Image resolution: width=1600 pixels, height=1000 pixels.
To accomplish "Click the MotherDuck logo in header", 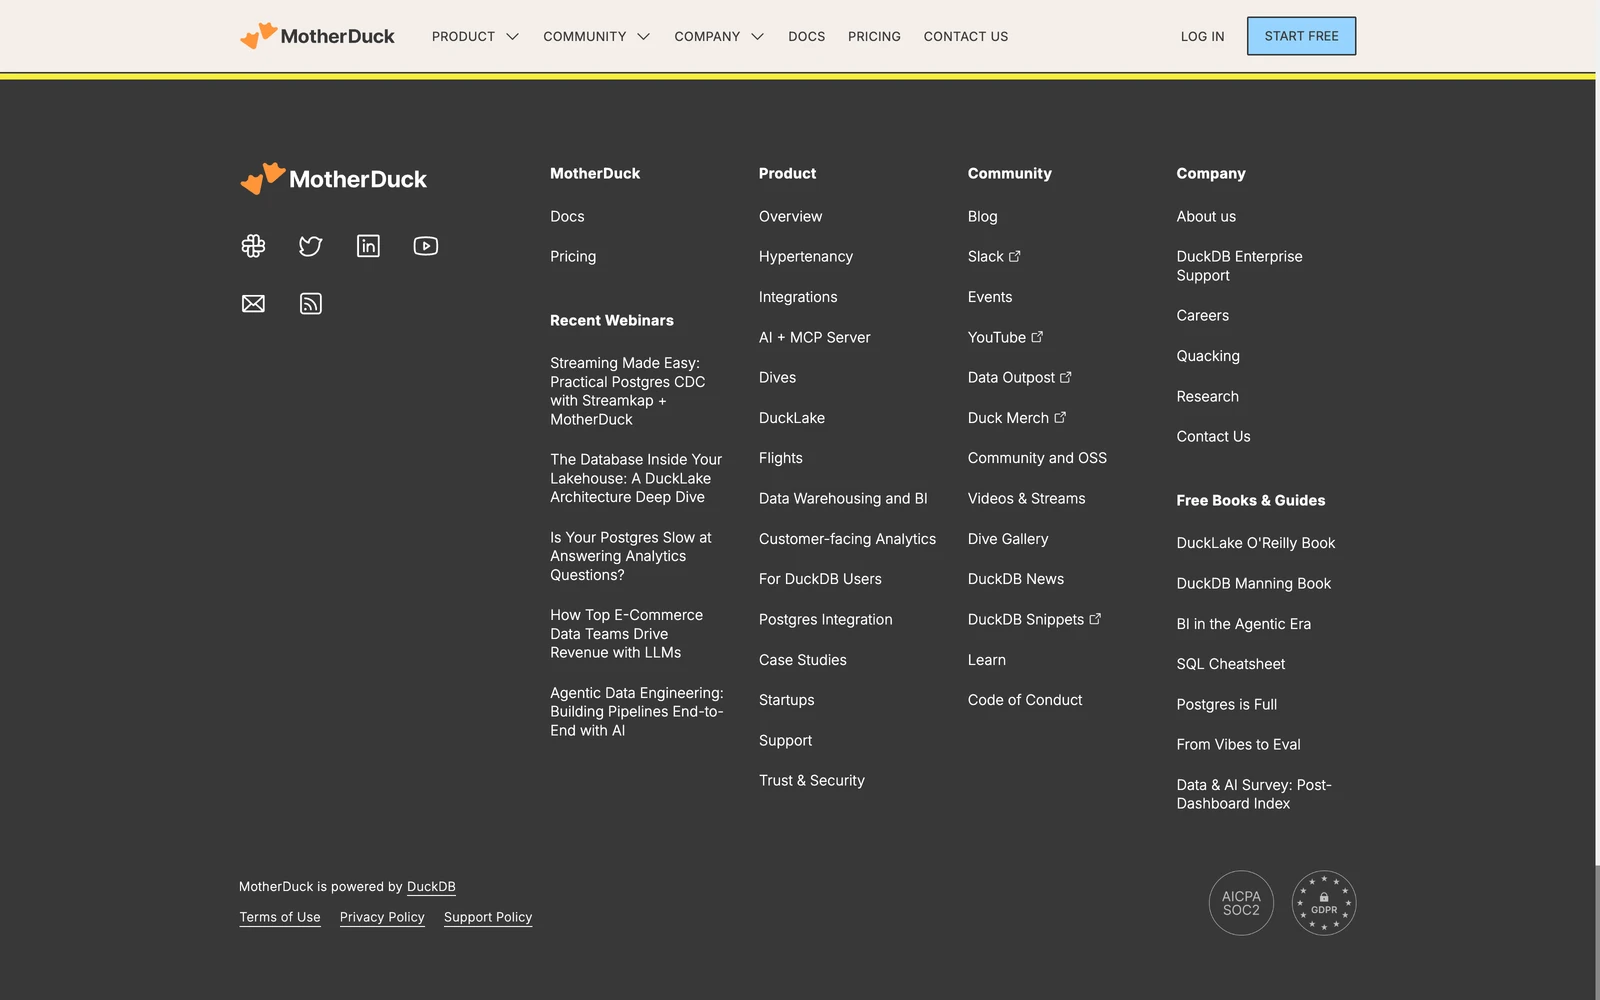I will (x=317, y=36).
